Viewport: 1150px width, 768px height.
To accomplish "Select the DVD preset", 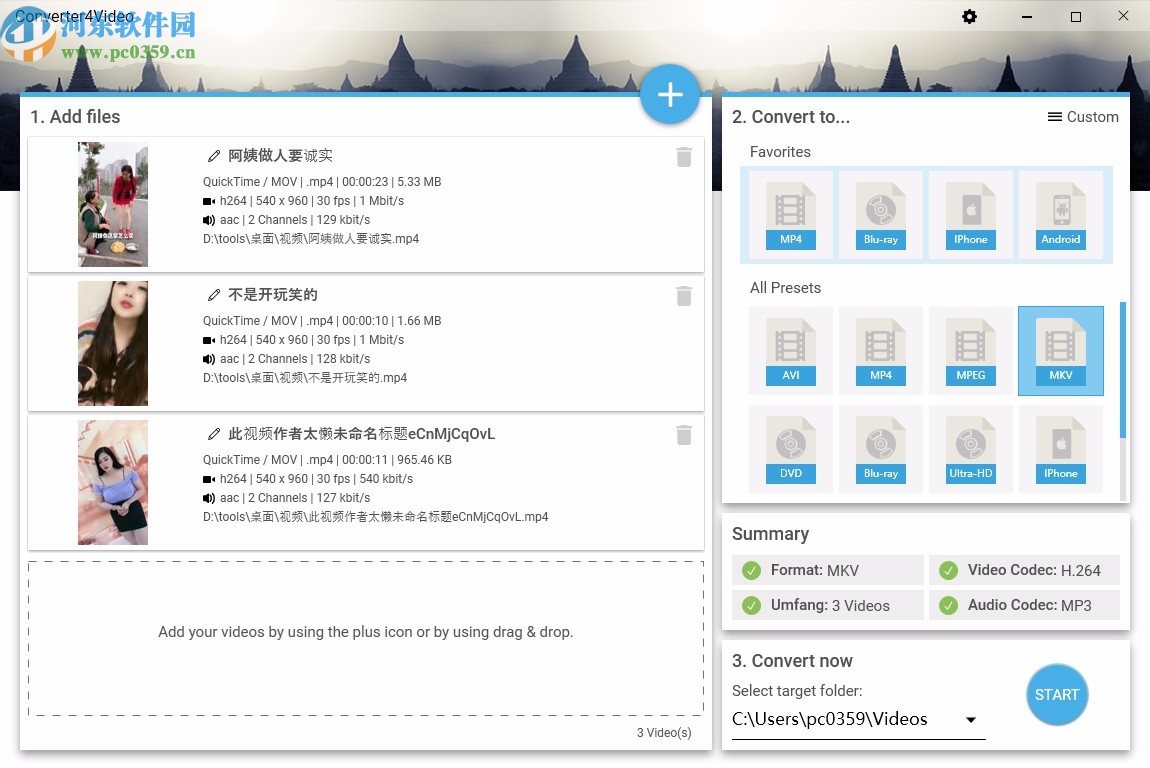I will [790, 448].
